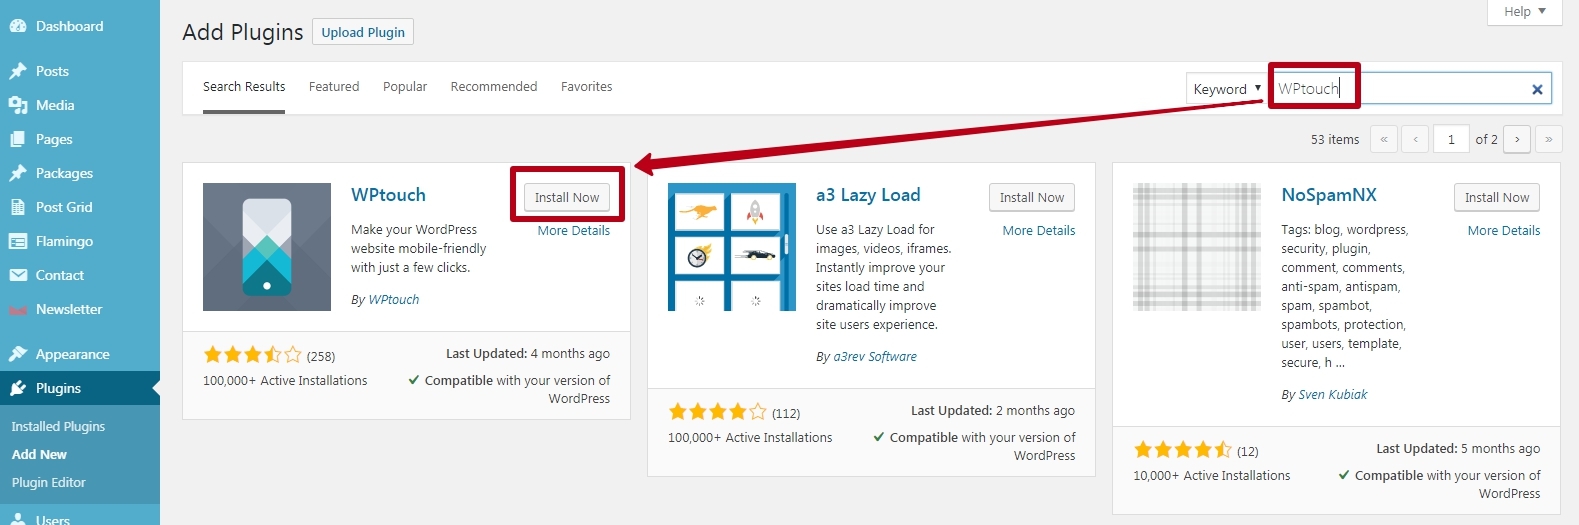Click 'Last Updated: 5 months ago' text
Image resolution: width=1579 pixels, height=525 pixels.
pos(1458,449)
